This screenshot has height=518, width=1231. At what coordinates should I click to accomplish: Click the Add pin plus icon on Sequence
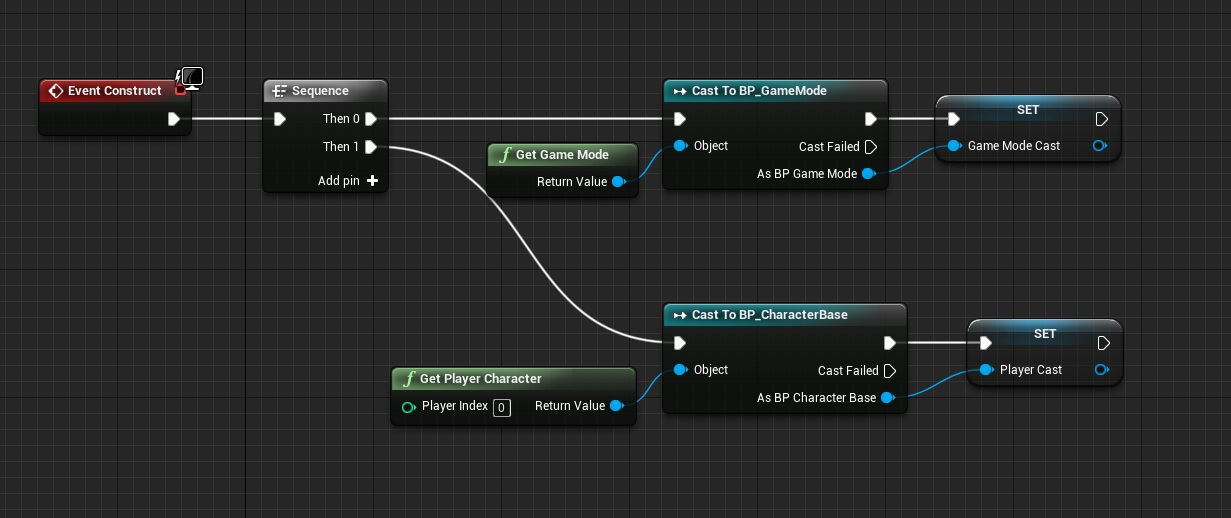pos(372,181)
